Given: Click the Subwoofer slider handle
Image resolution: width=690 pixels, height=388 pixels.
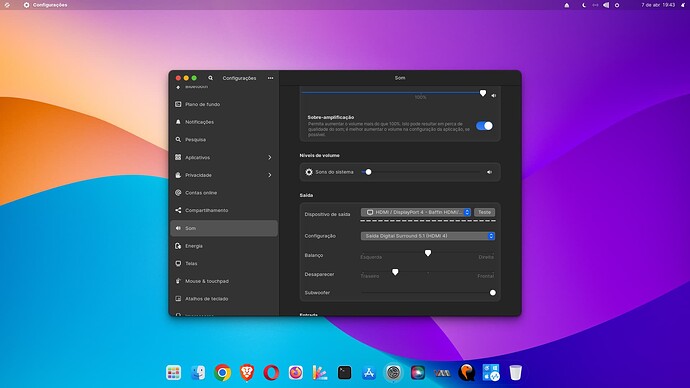Looking at the screenshot, I should 493,293.
